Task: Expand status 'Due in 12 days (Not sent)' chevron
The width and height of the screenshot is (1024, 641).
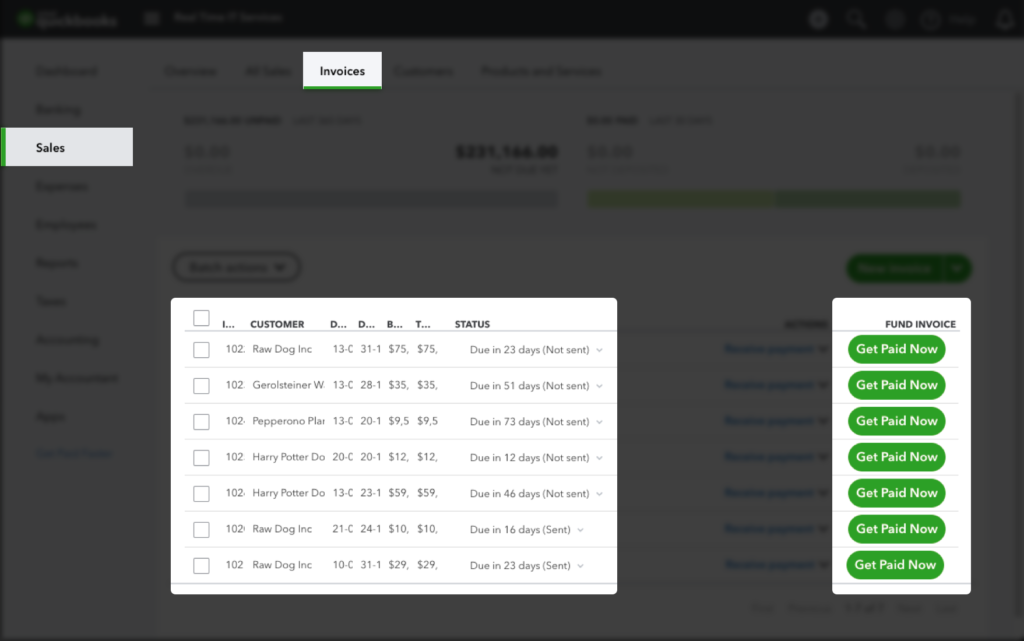Action: pyautogui.click(x=599, y=458)
